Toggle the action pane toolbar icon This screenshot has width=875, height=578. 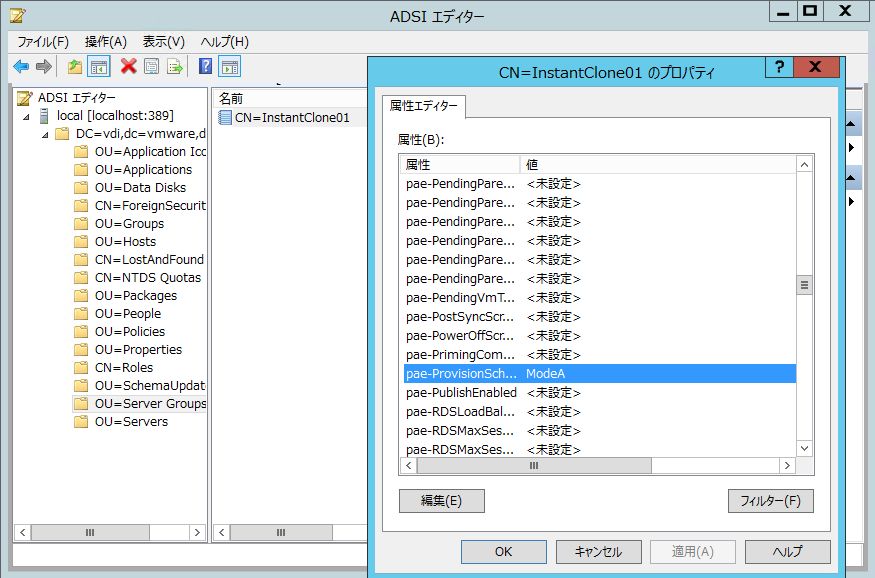click(x=229, y=67)
